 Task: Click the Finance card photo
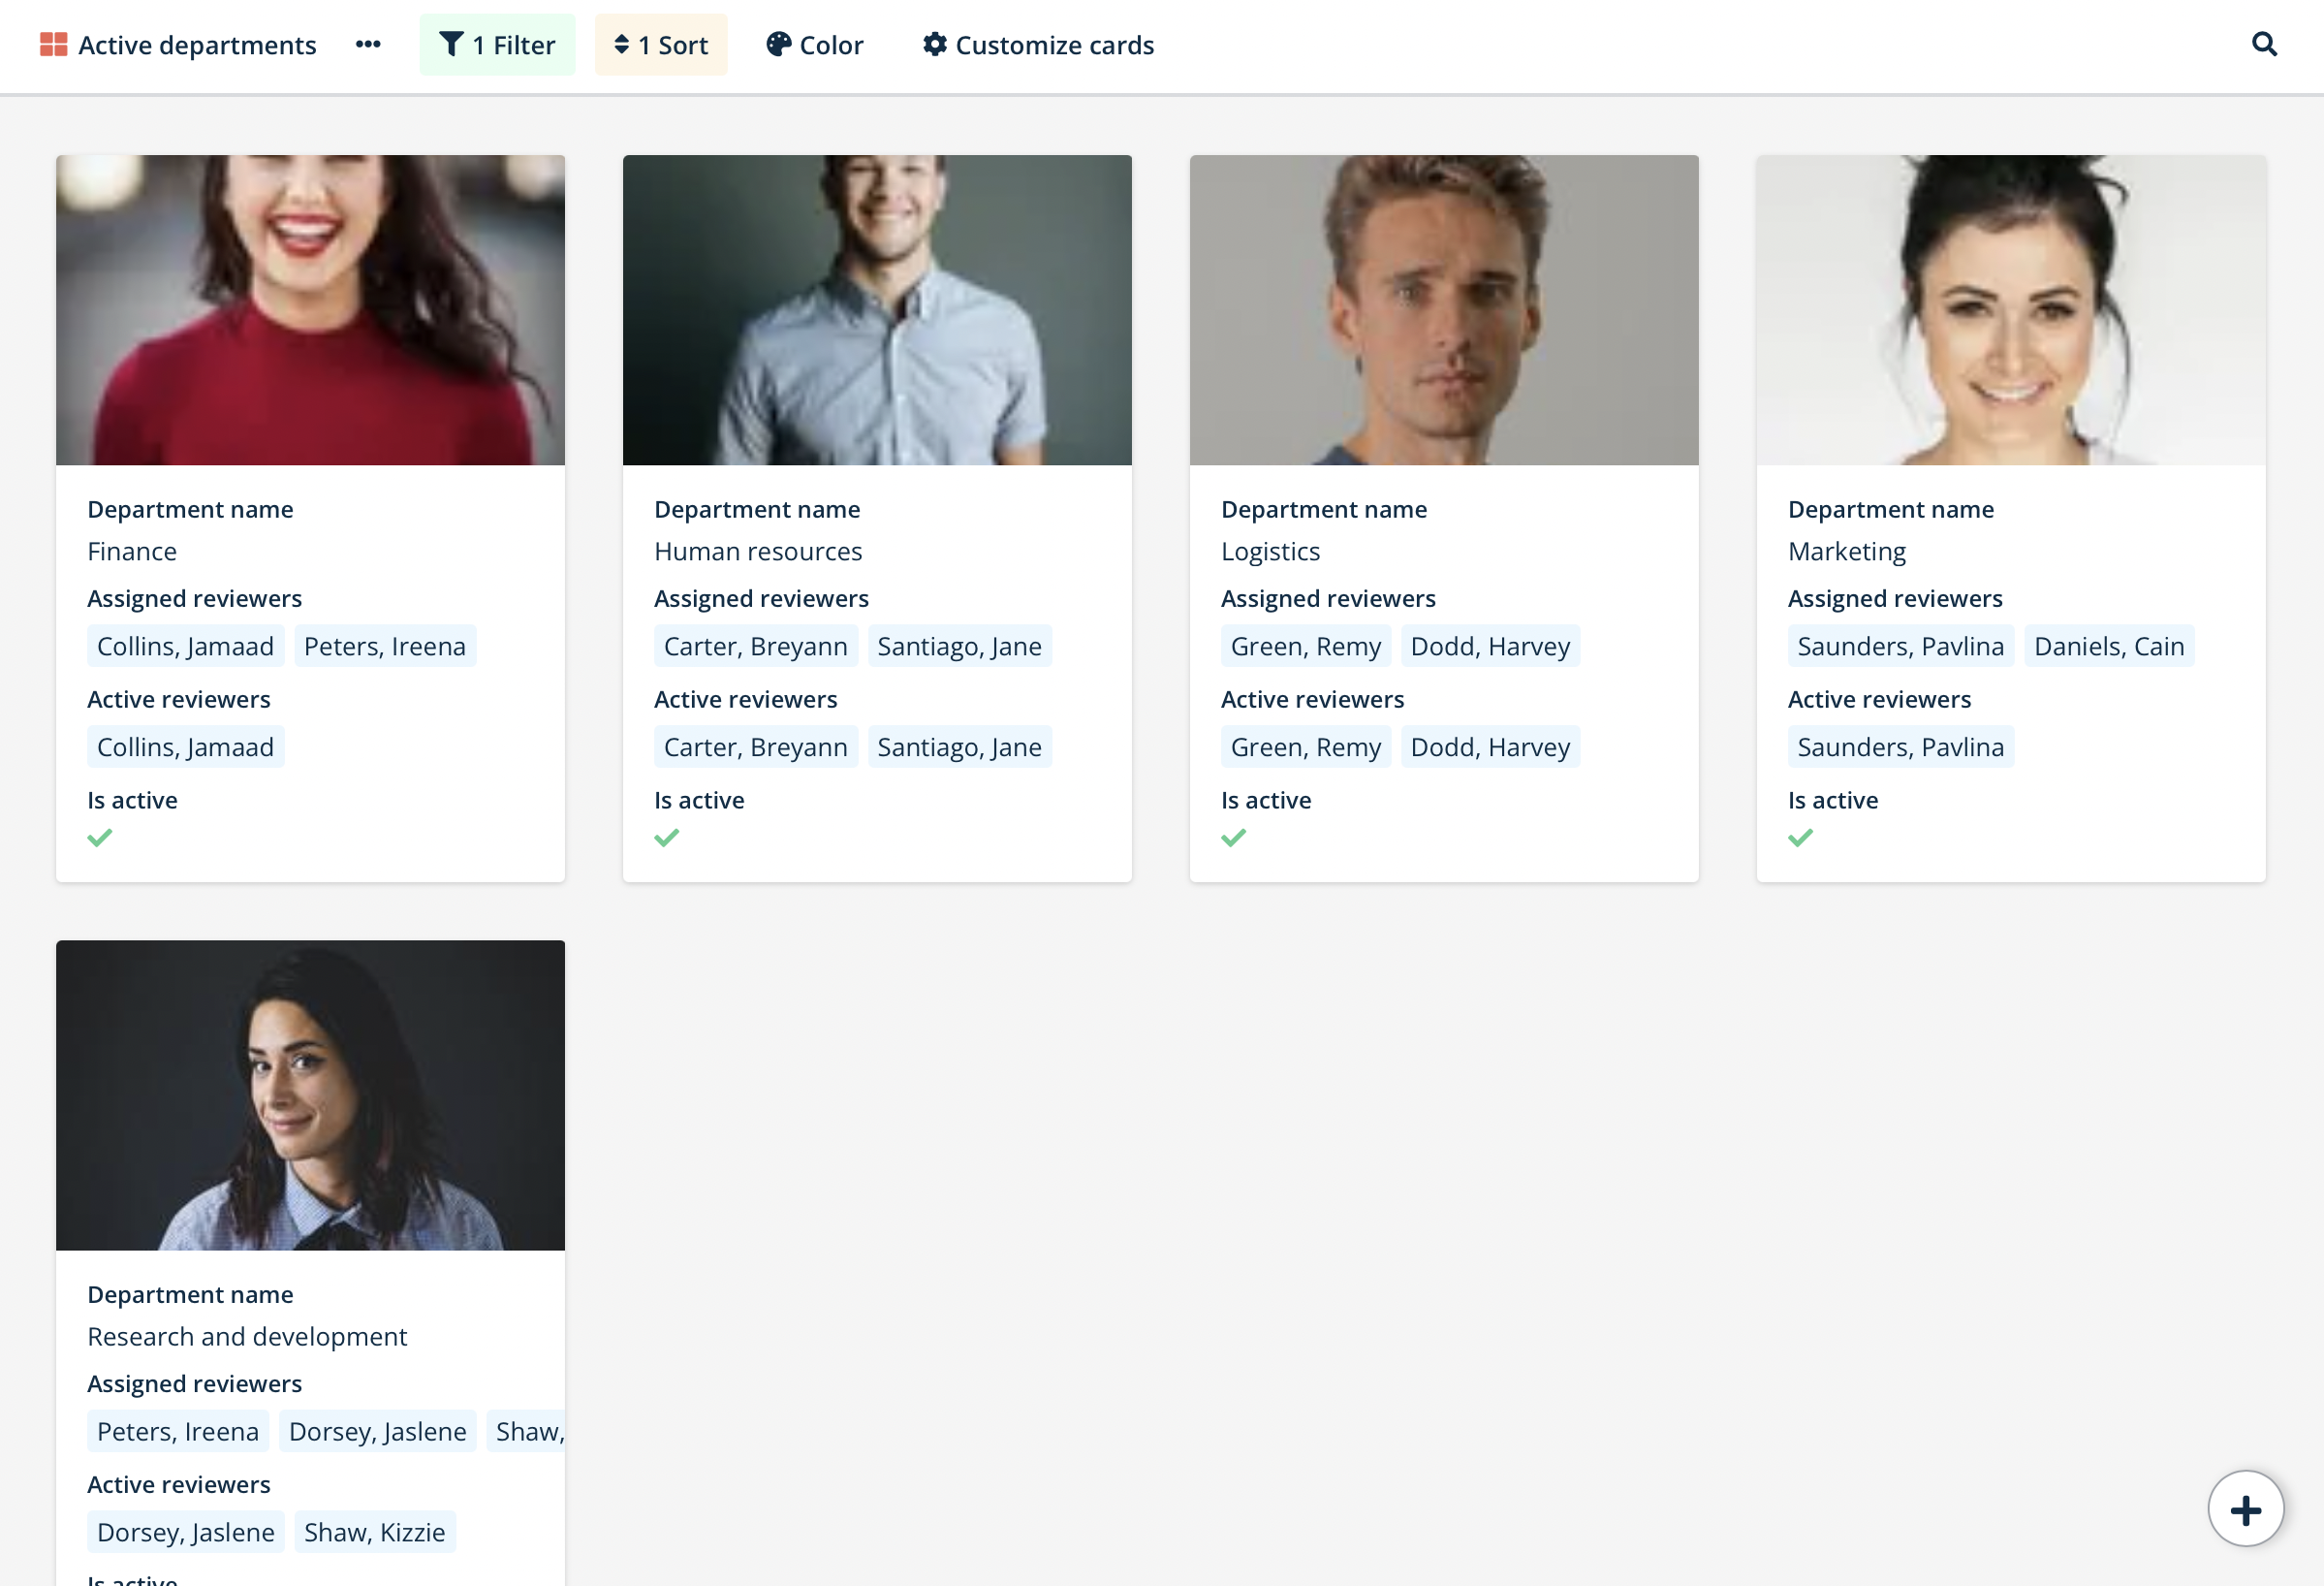pyautogui.click(x=310, y=310)
